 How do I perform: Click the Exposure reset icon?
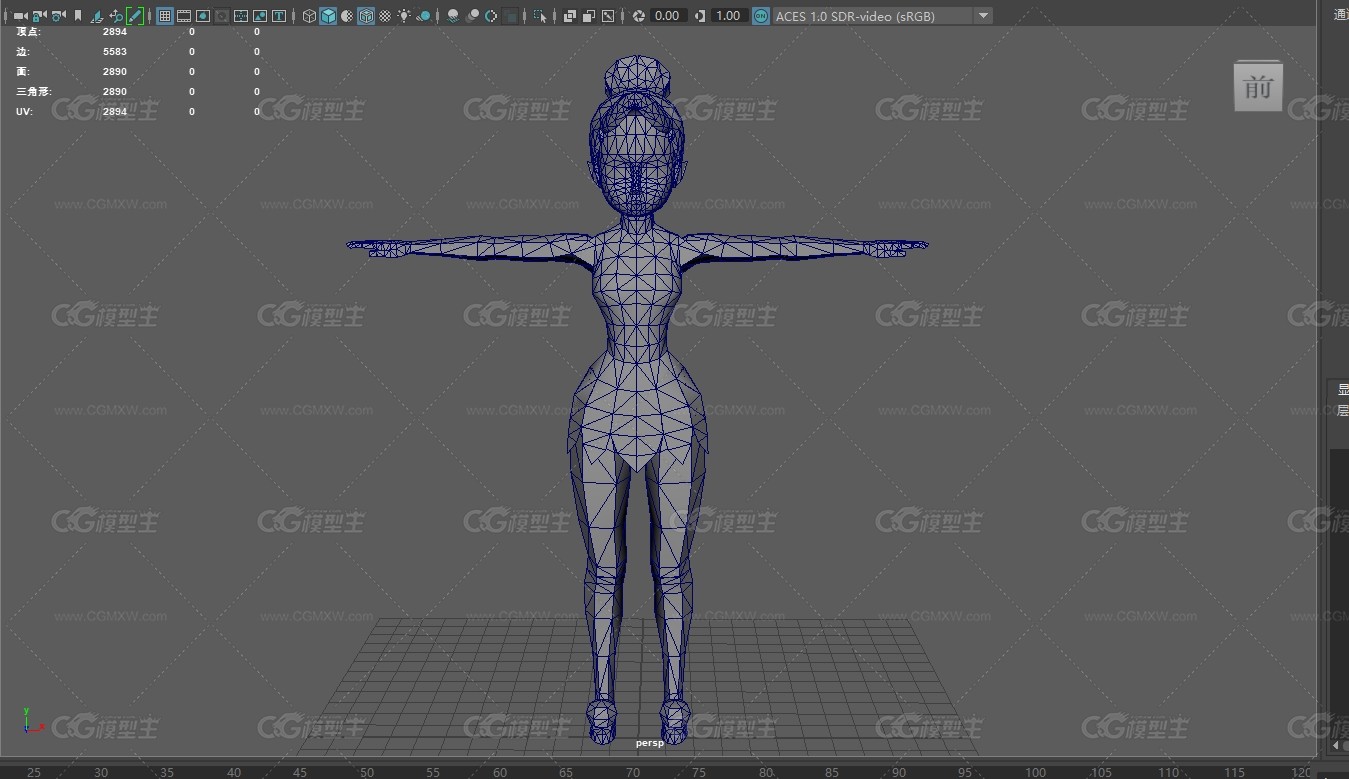(639, 16)
